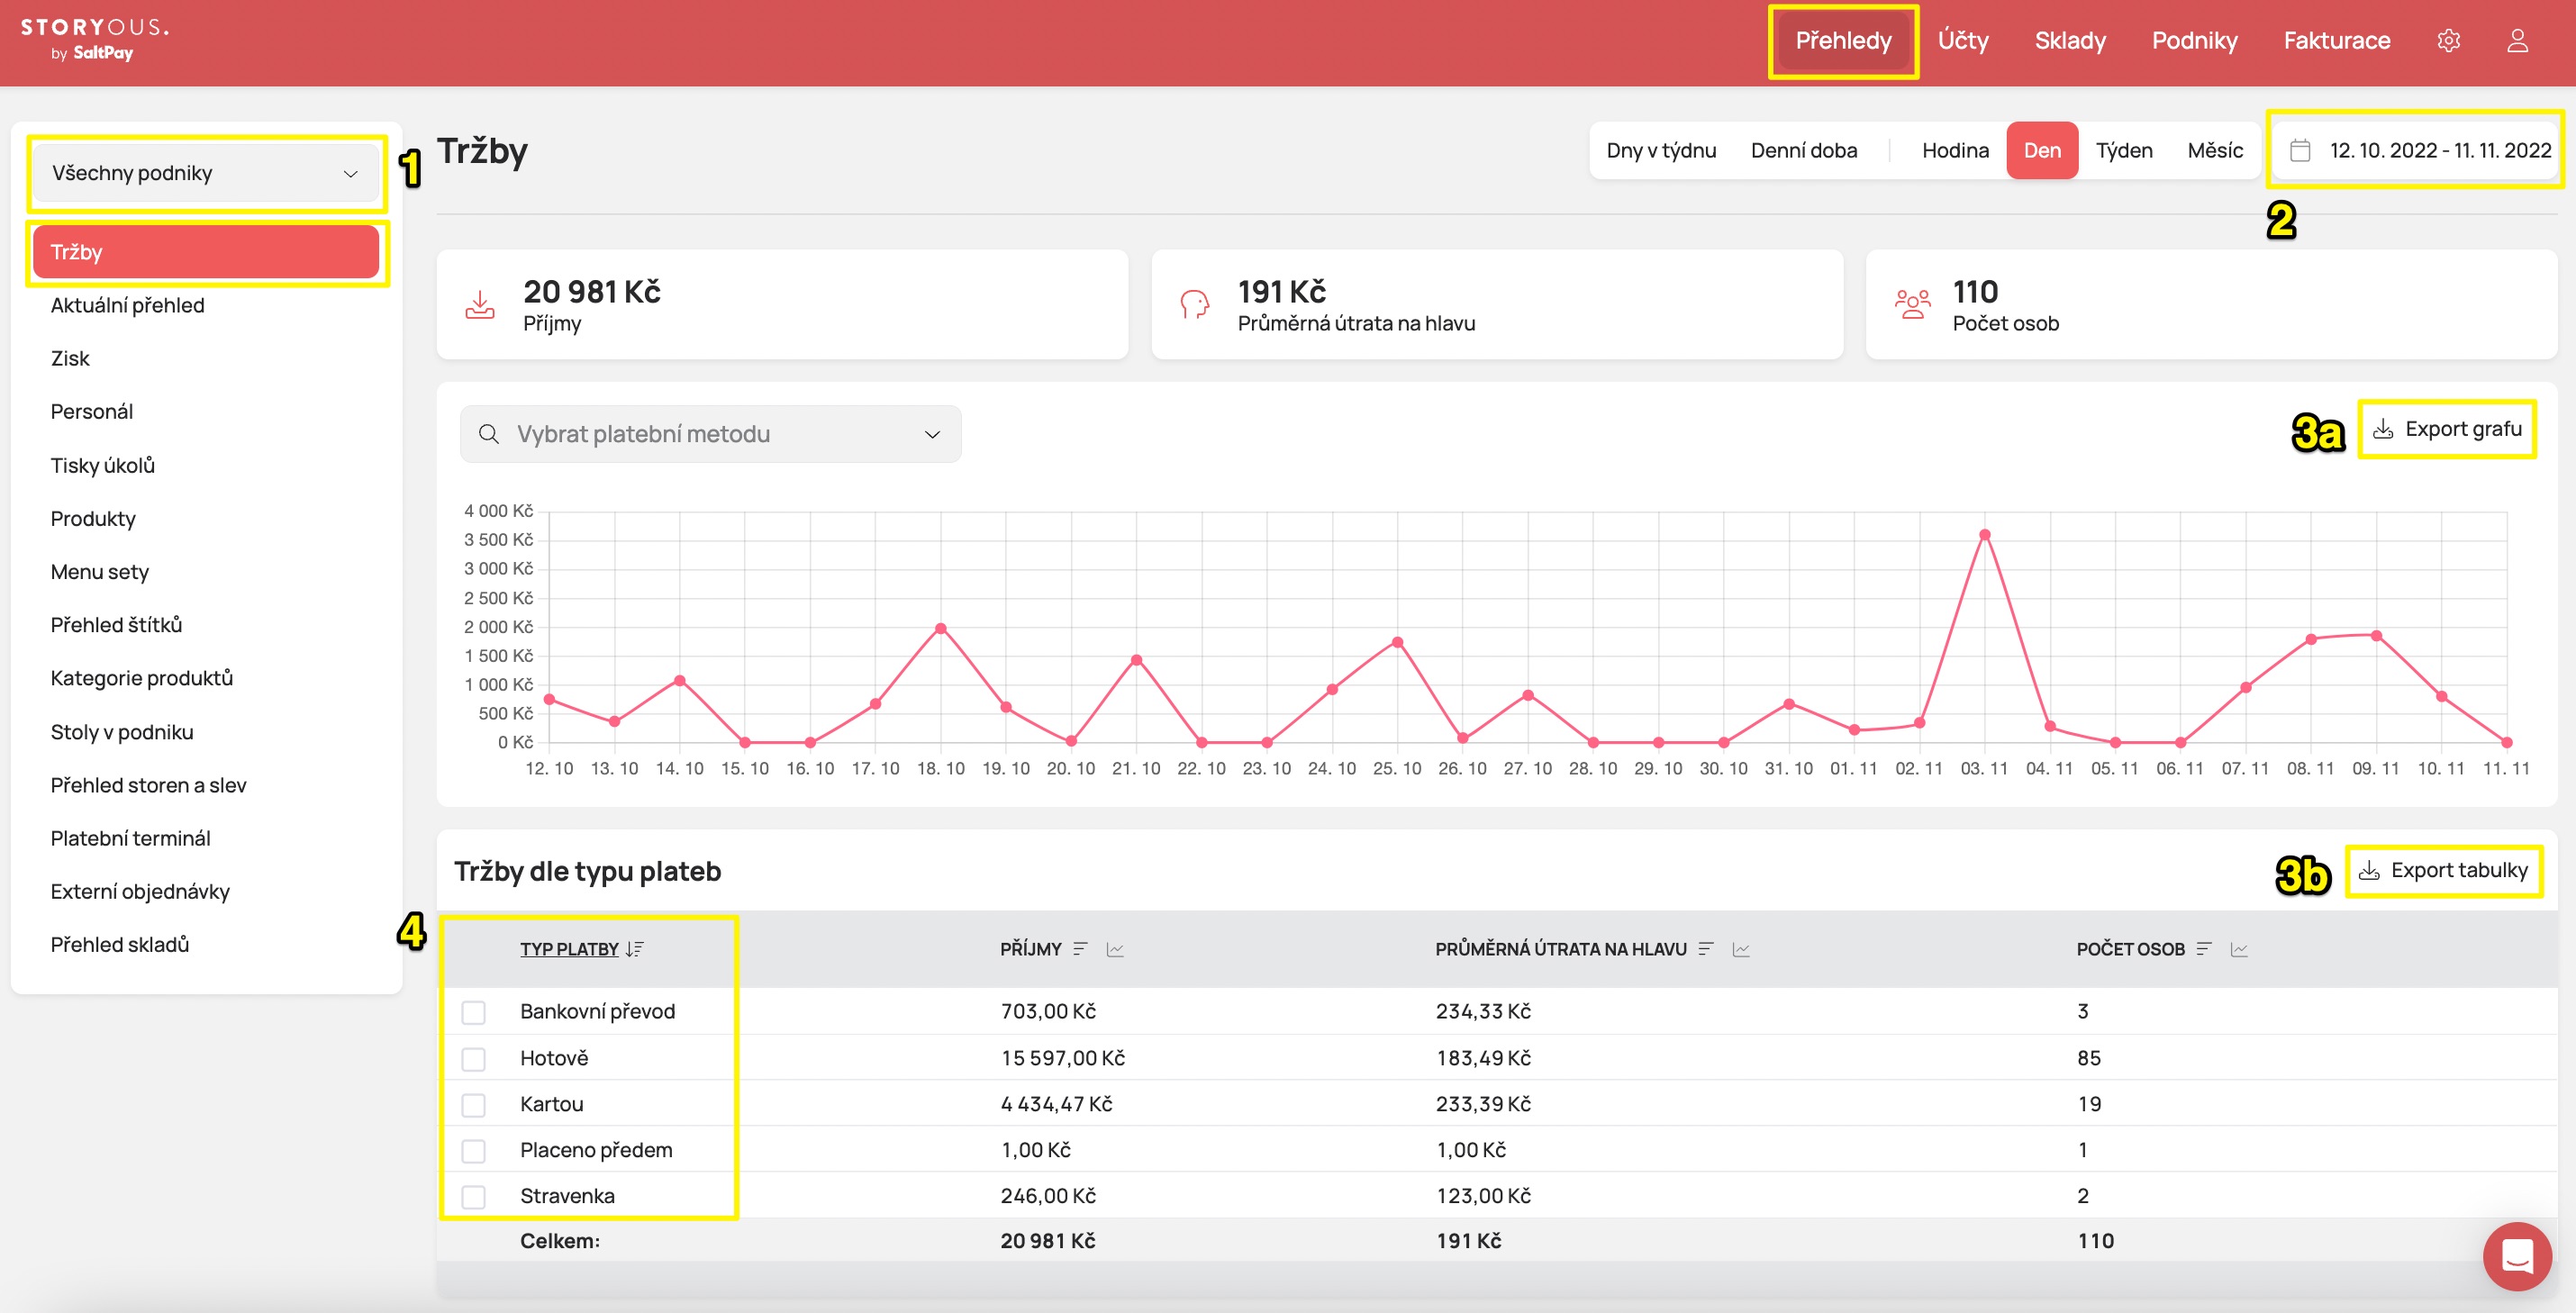Click the 18. 10 chart data point

click(x=940, y=628)
